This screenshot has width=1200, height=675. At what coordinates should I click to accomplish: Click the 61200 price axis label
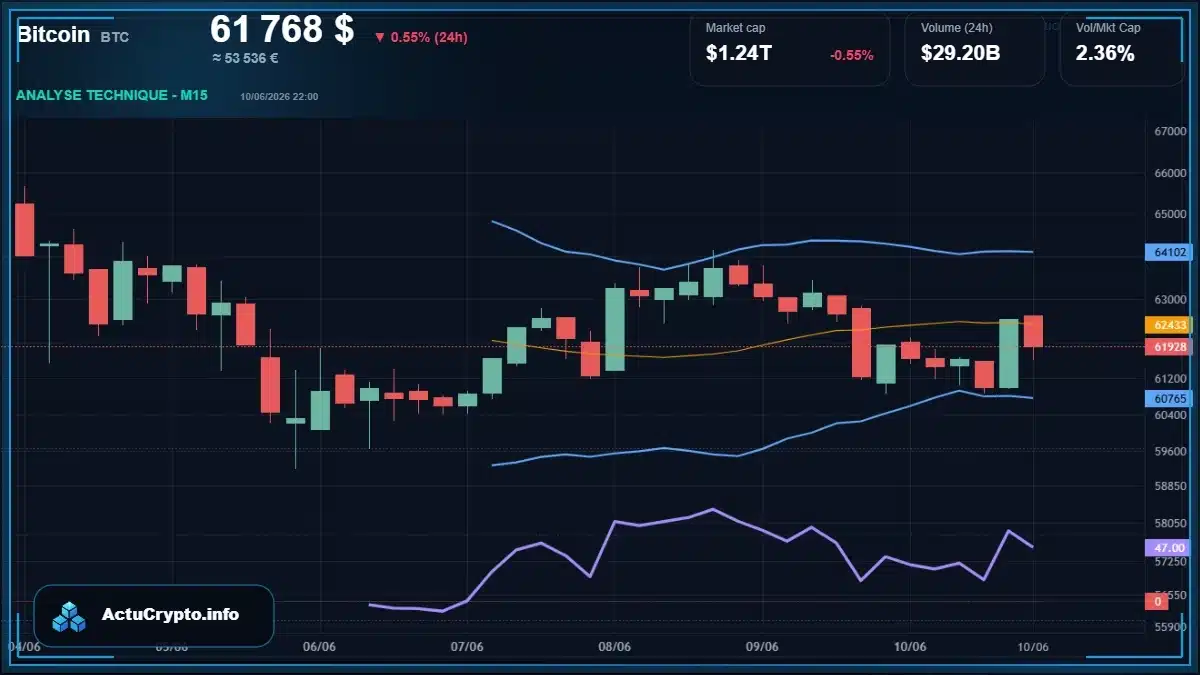[x=1169, y=378]
